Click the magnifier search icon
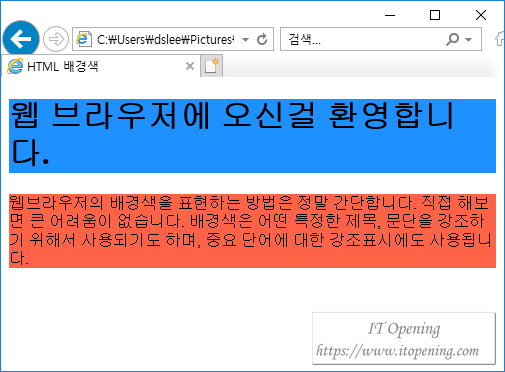Image resolution: width=505 pixels, height=372 pixels. (x=453, y=39)
